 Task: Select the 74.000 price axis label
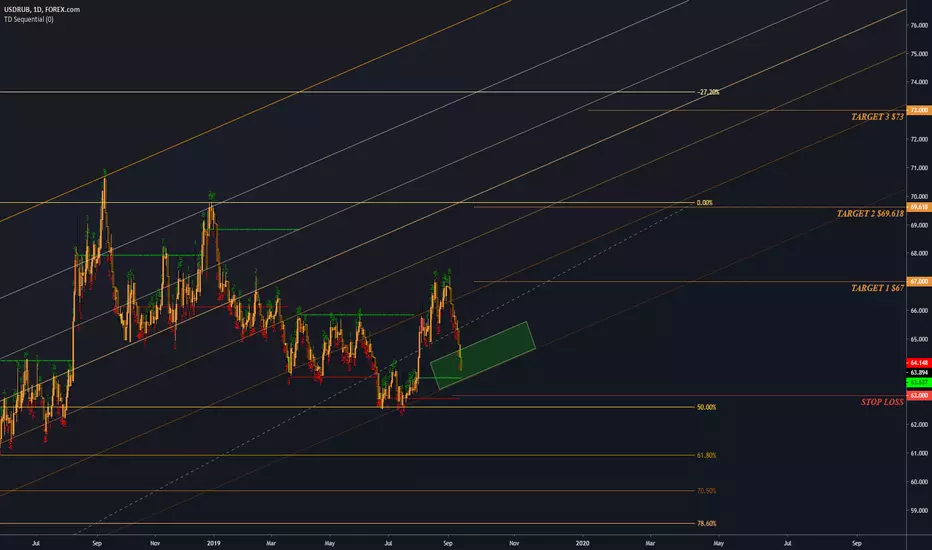click(x=919, y=82)
